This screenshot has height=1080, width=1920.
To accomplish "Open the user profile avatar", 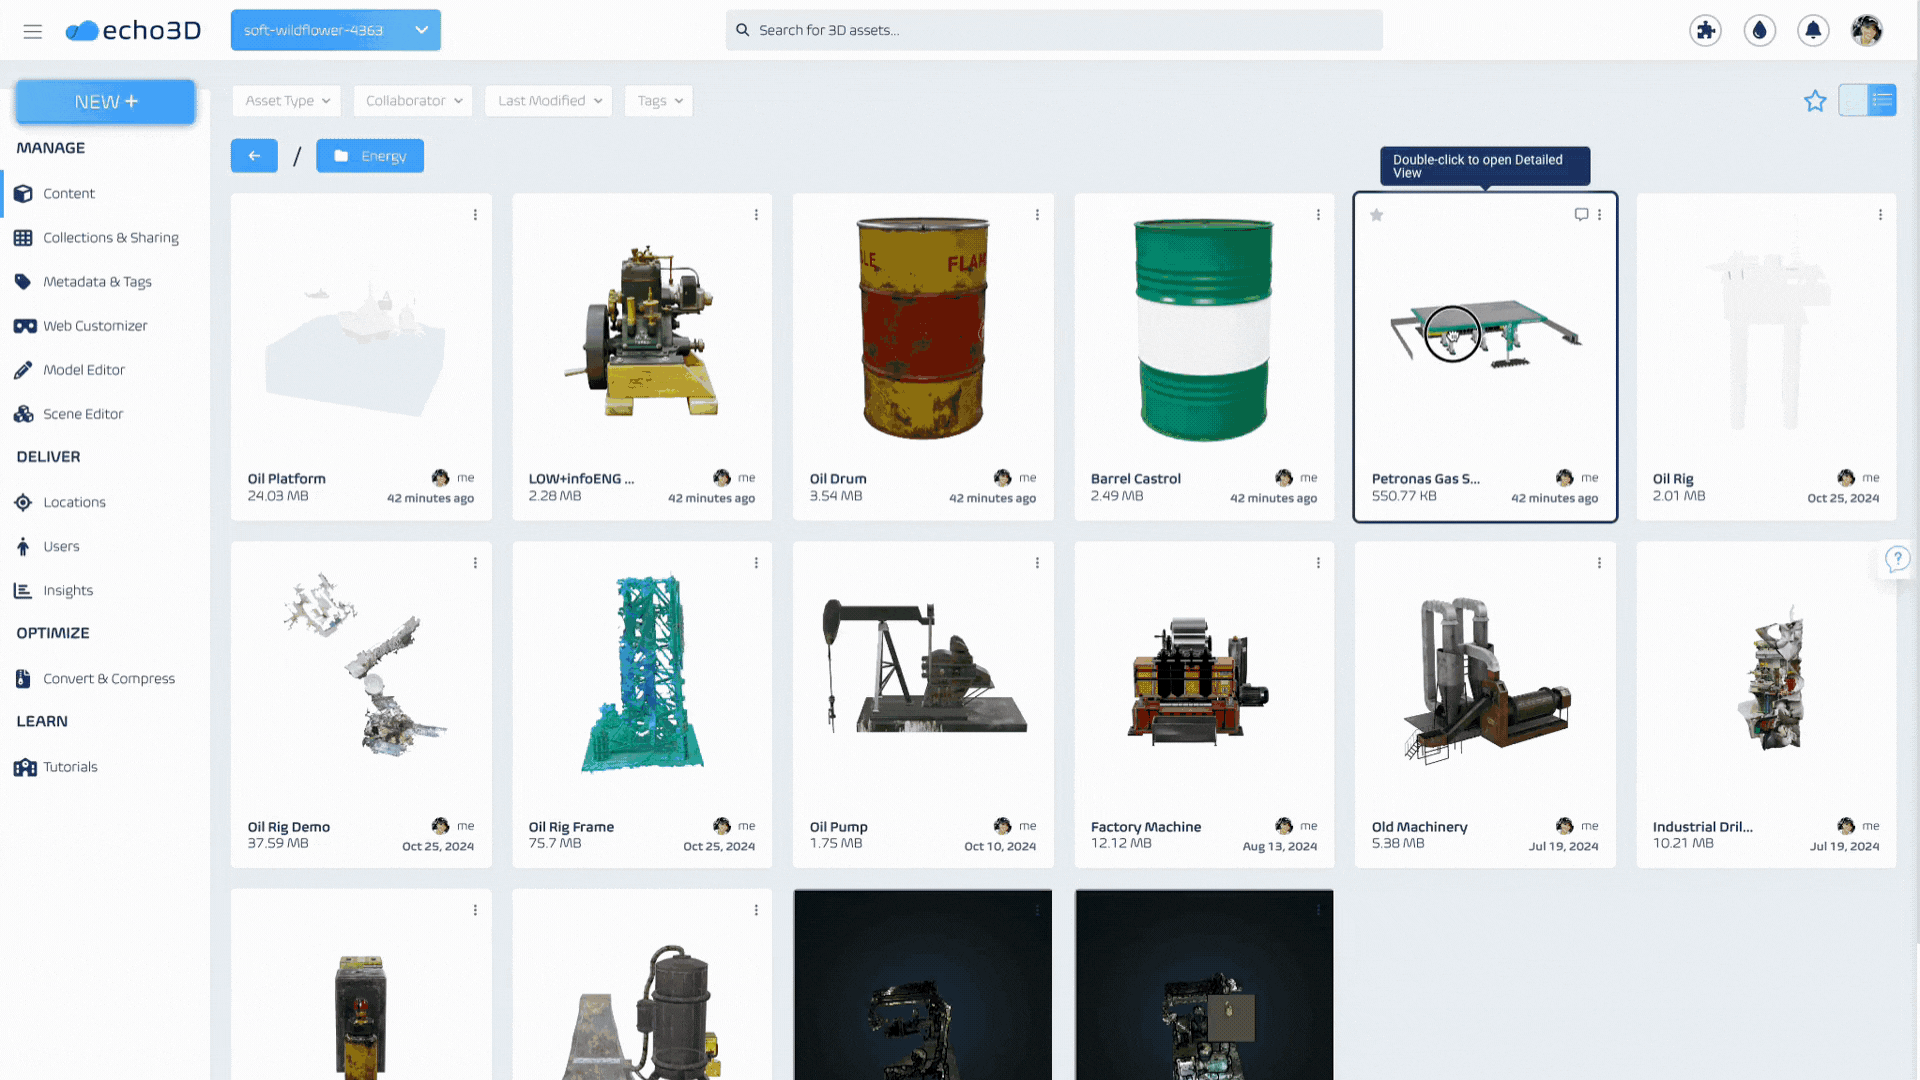I will point(1866,30).
